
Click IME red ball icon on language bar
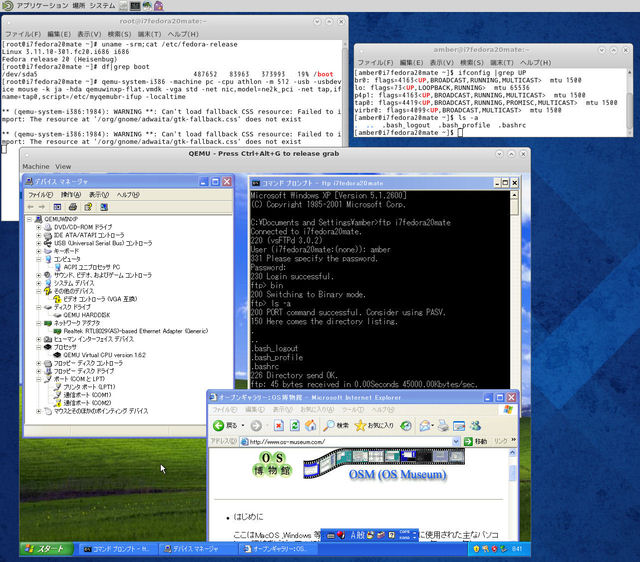coord(341,535)
